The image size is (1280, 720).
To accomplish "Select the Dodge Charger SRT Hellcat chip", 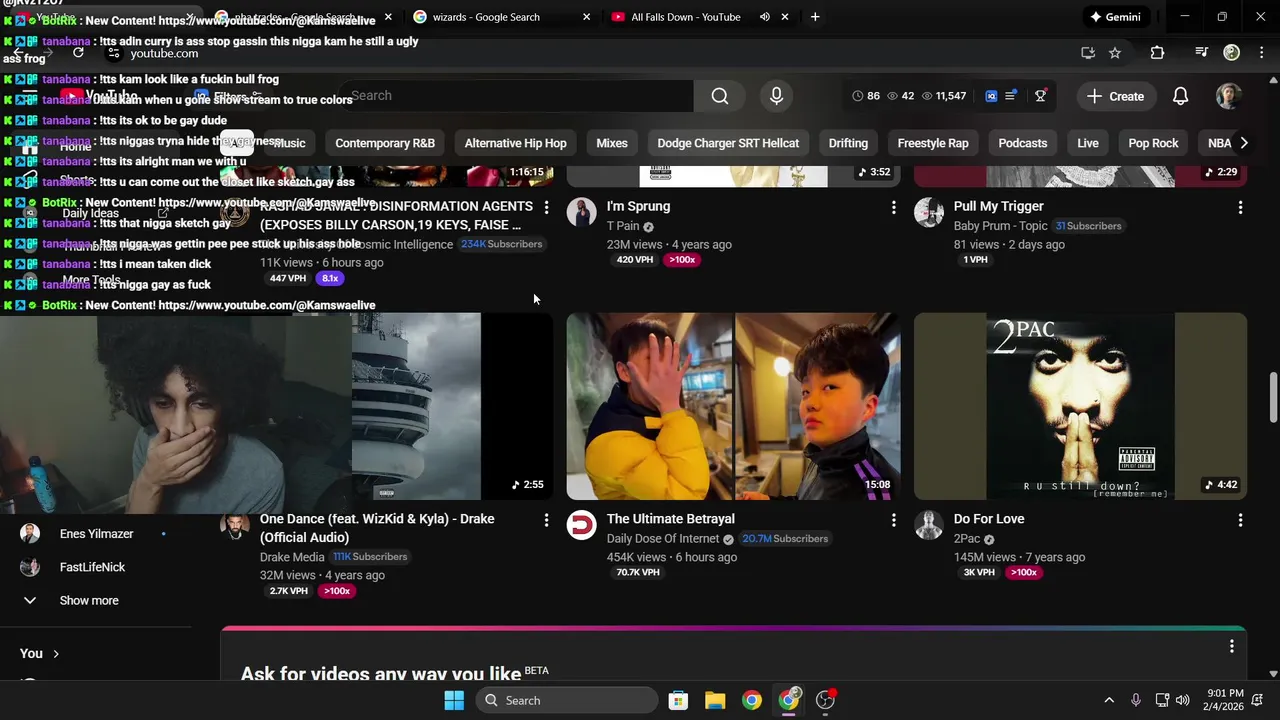I will [728, 143].
